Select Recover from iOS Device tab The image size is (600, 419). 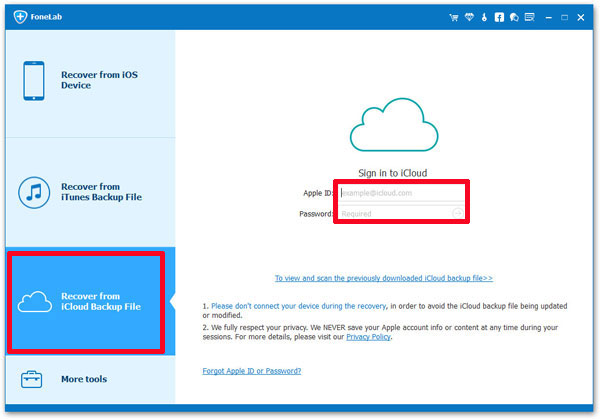tap(90, 84)
